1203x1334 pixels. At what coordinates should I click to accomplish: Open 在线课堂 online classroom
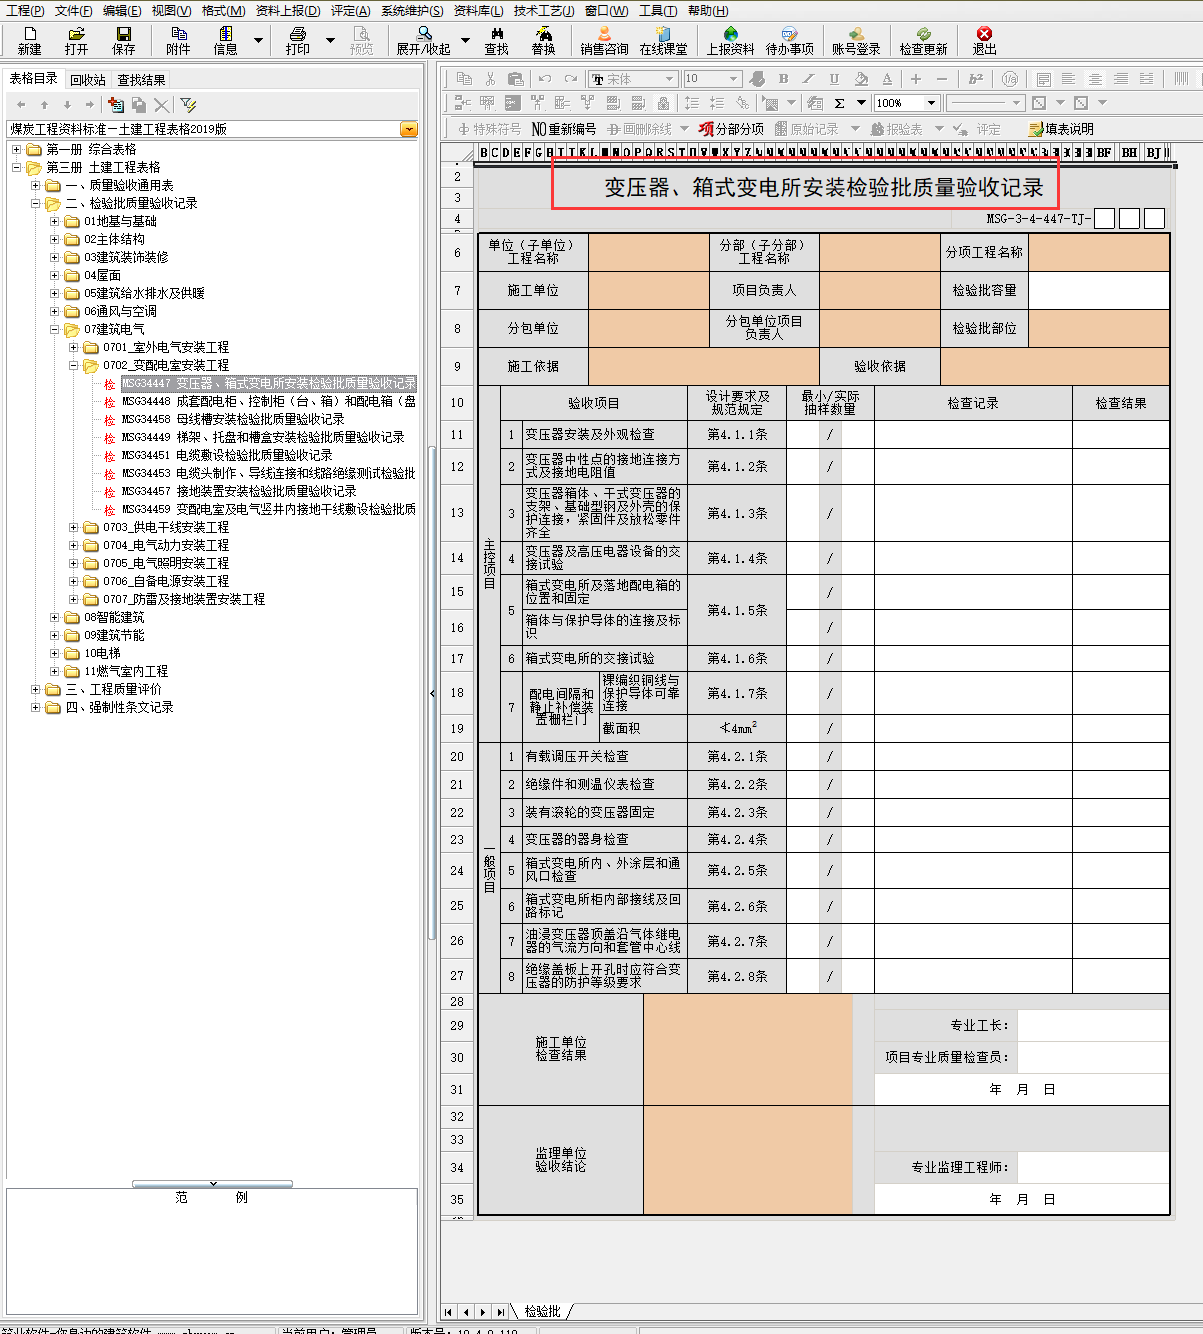point(663,40)
